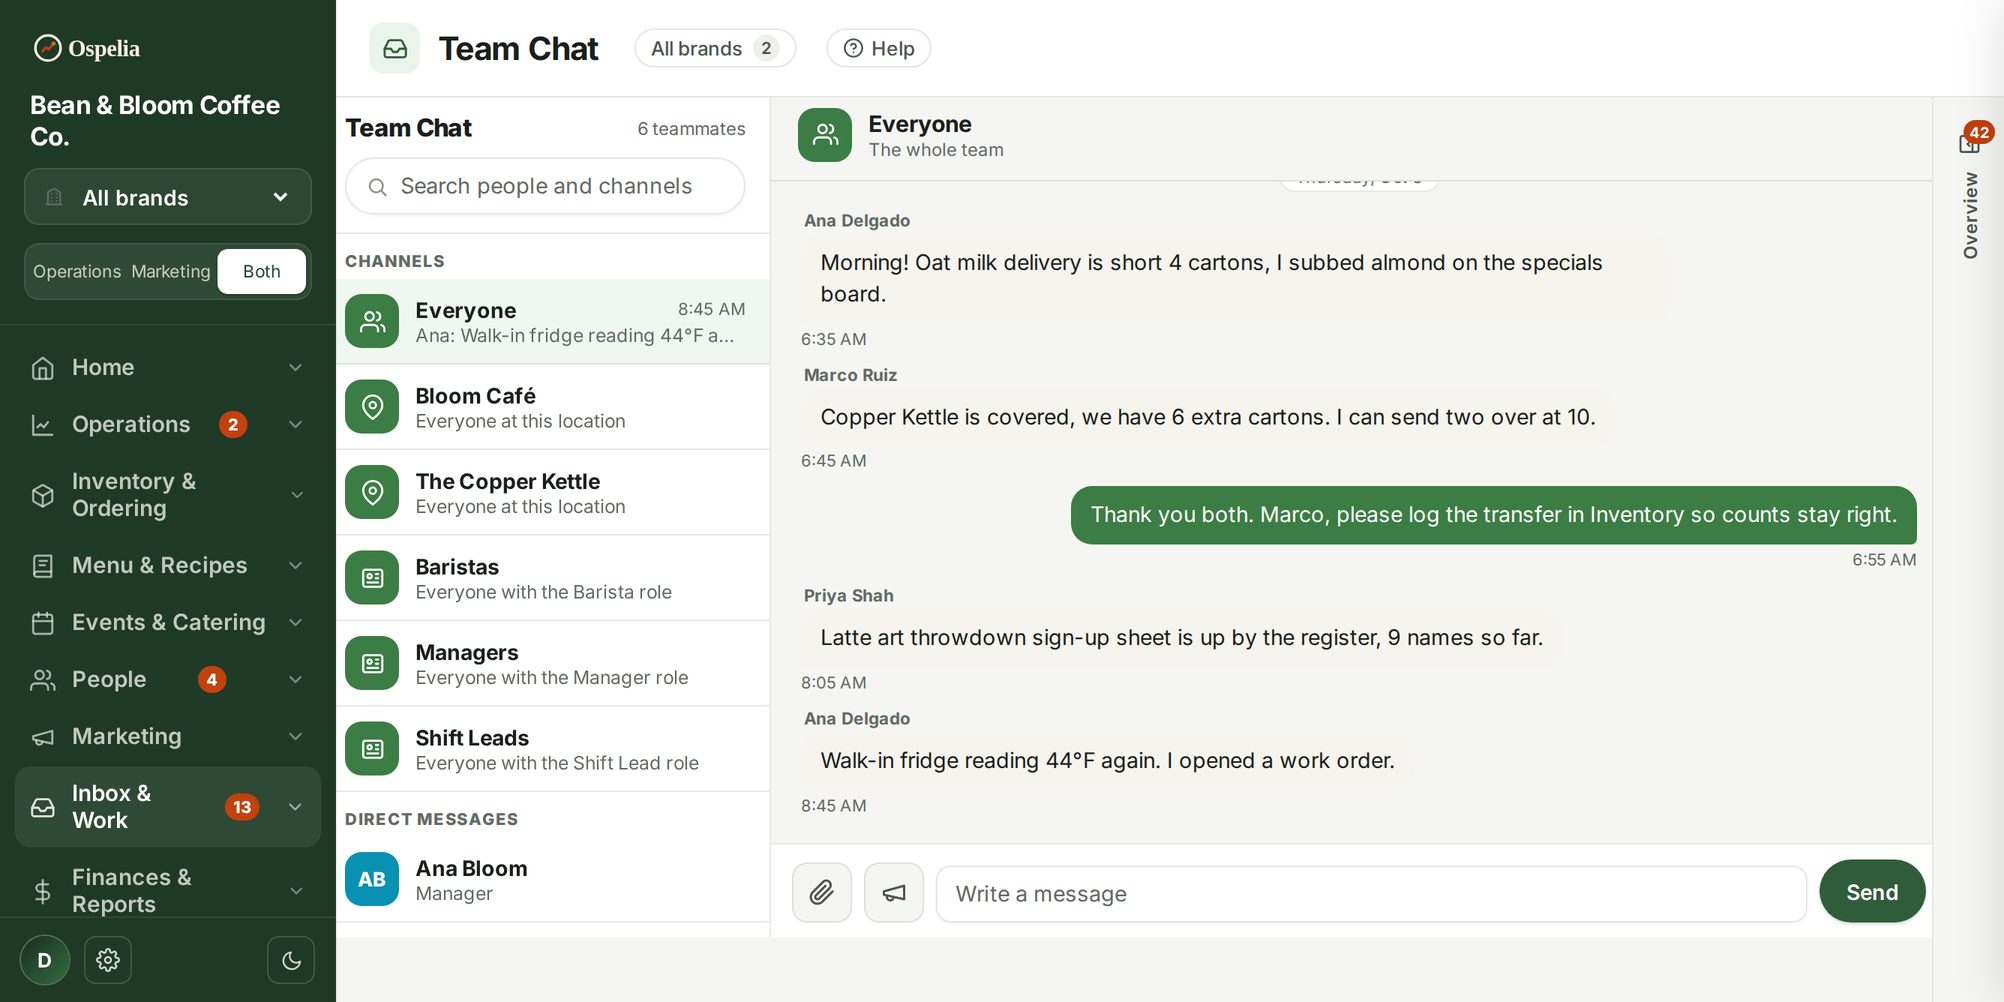Open the Team Chat inbox header icon
This screenshot has height=1002, width=2004.
pos(395,49)
